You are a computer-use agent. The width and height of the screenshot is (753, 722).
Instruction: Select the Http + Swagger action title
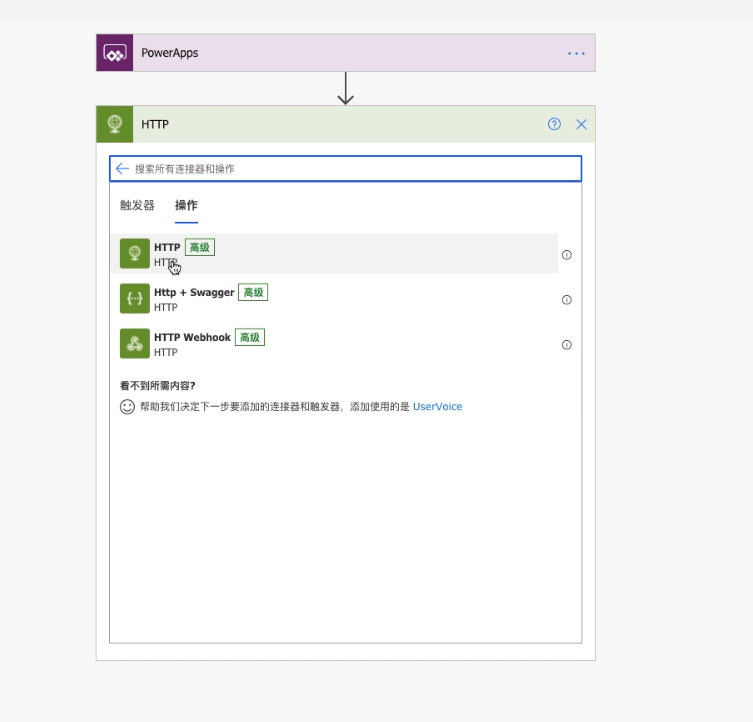tap(194, 293)
